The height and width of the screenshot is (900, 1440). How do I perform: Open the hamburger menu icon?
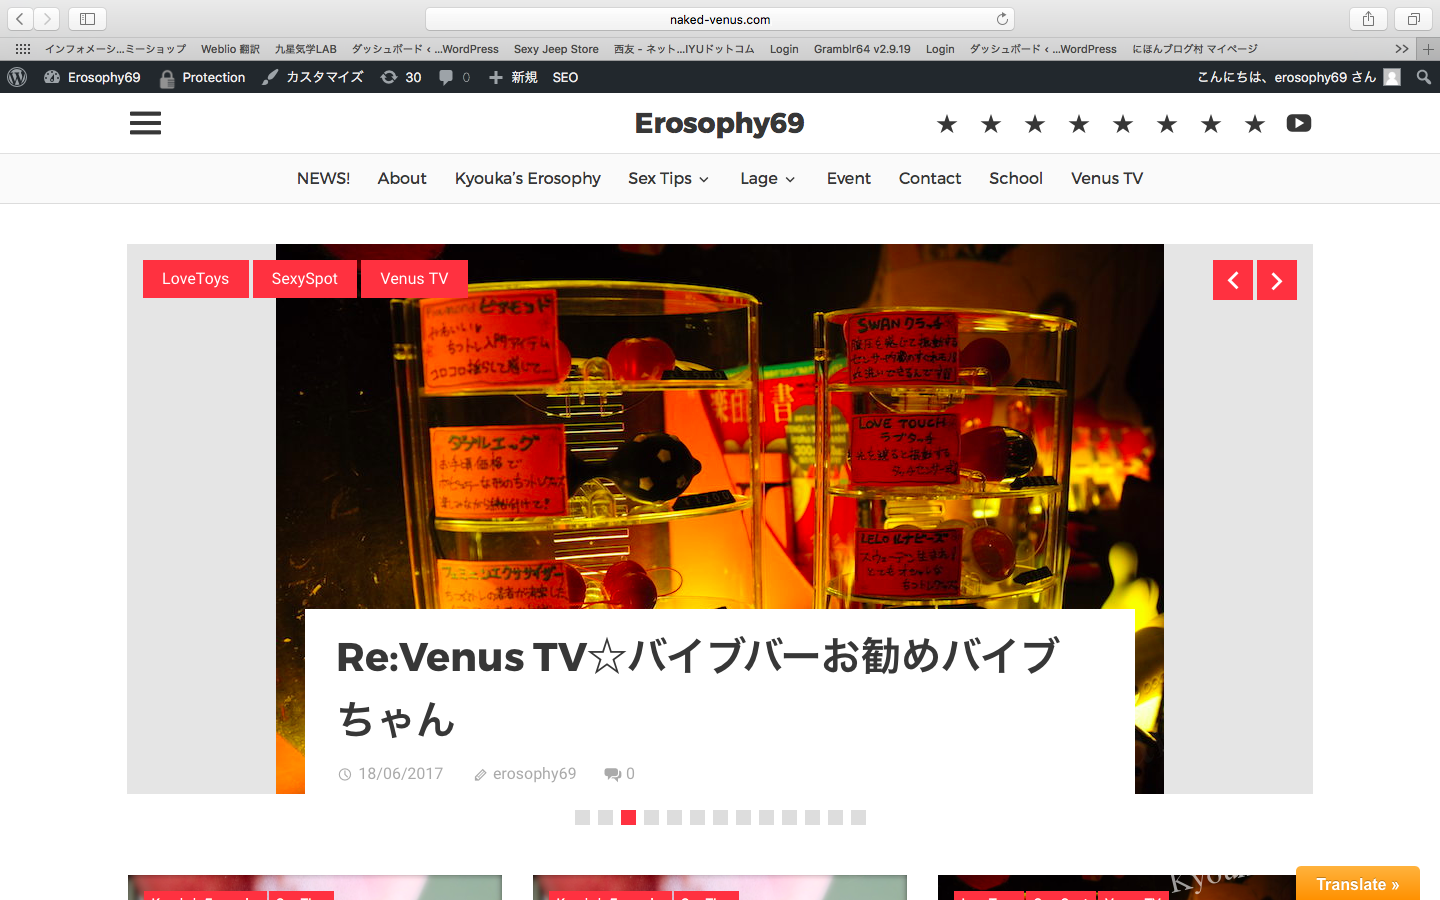[145, 123]
